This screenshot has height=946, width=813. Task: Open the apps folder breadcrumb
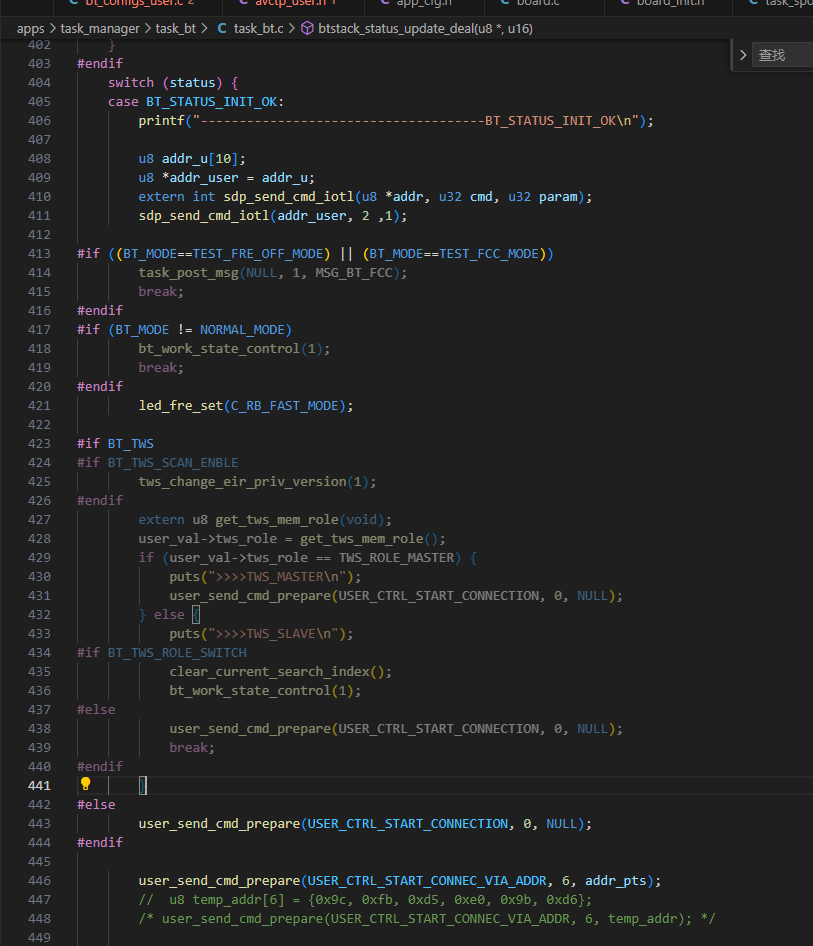point(31,29)
